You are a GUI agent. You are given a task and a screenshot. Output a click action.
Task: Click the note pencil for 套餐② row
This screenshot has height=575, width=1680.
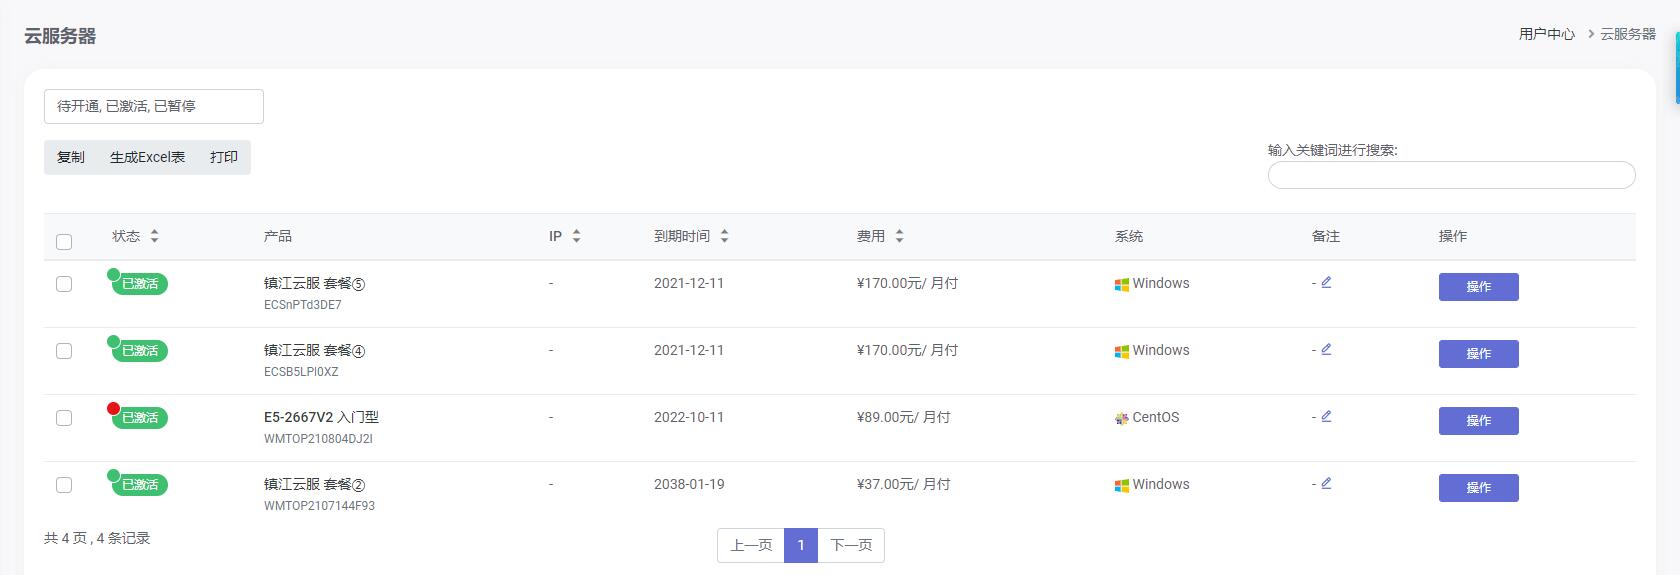pos(1326,483)
